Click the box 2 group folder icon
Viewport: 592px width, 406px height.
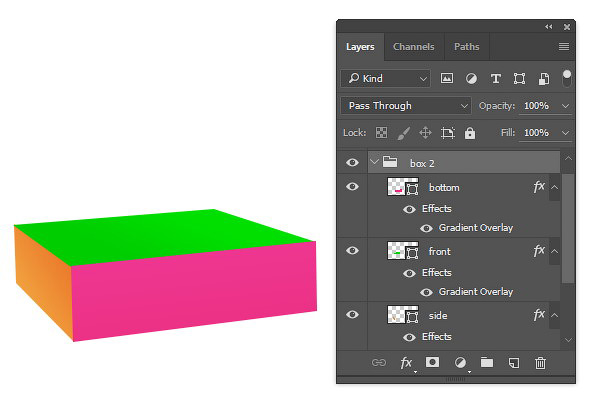[390, 162]
